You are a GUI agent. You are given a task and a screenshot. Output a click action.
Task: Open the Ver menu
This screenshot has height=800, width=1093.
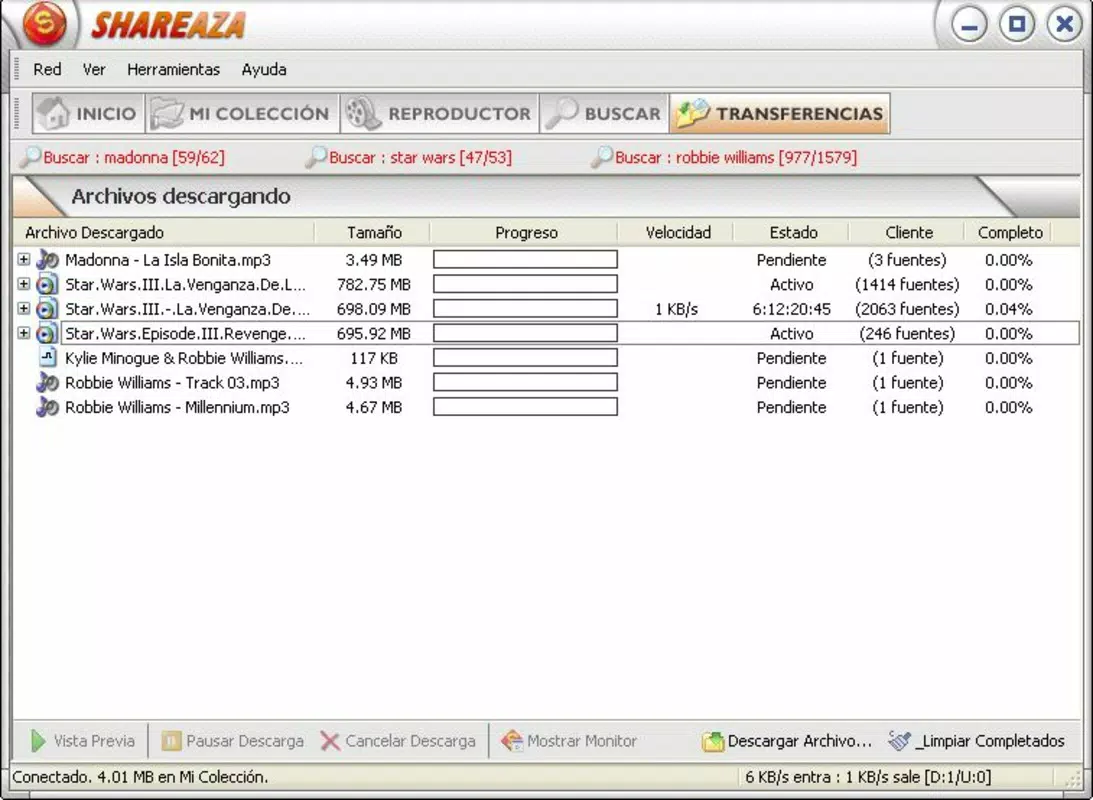pos(94,70)
